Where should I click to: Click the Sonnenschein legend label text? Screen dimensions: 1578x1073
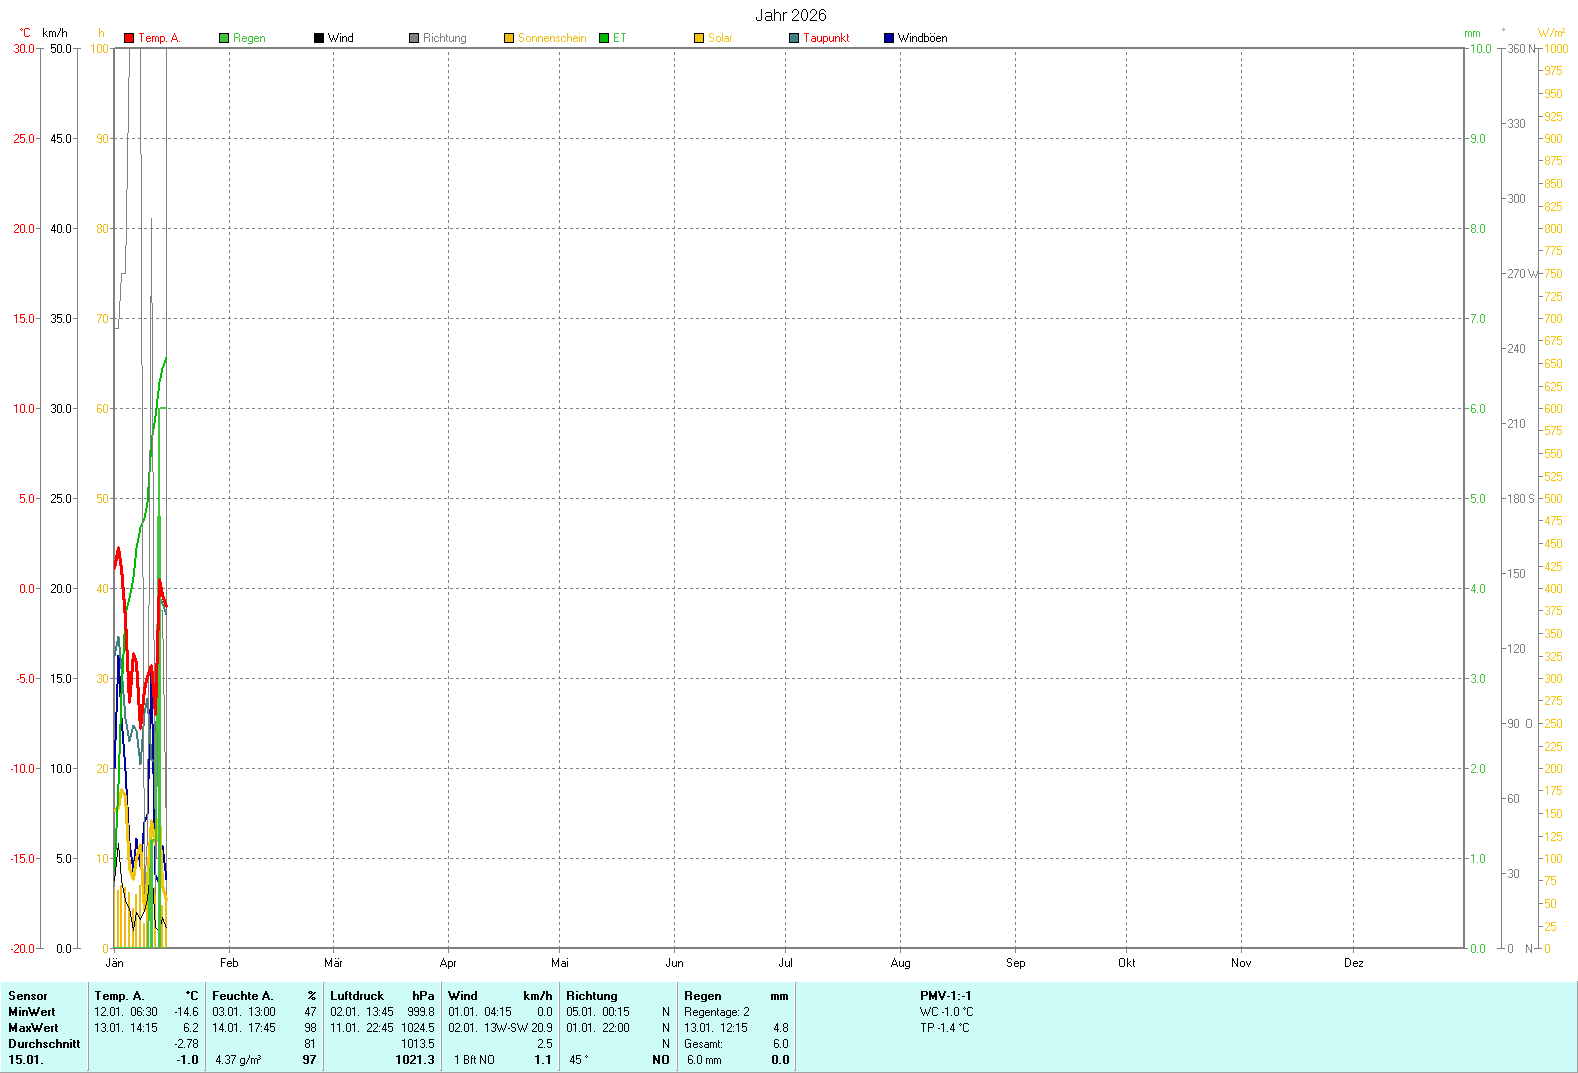(552, 38)
